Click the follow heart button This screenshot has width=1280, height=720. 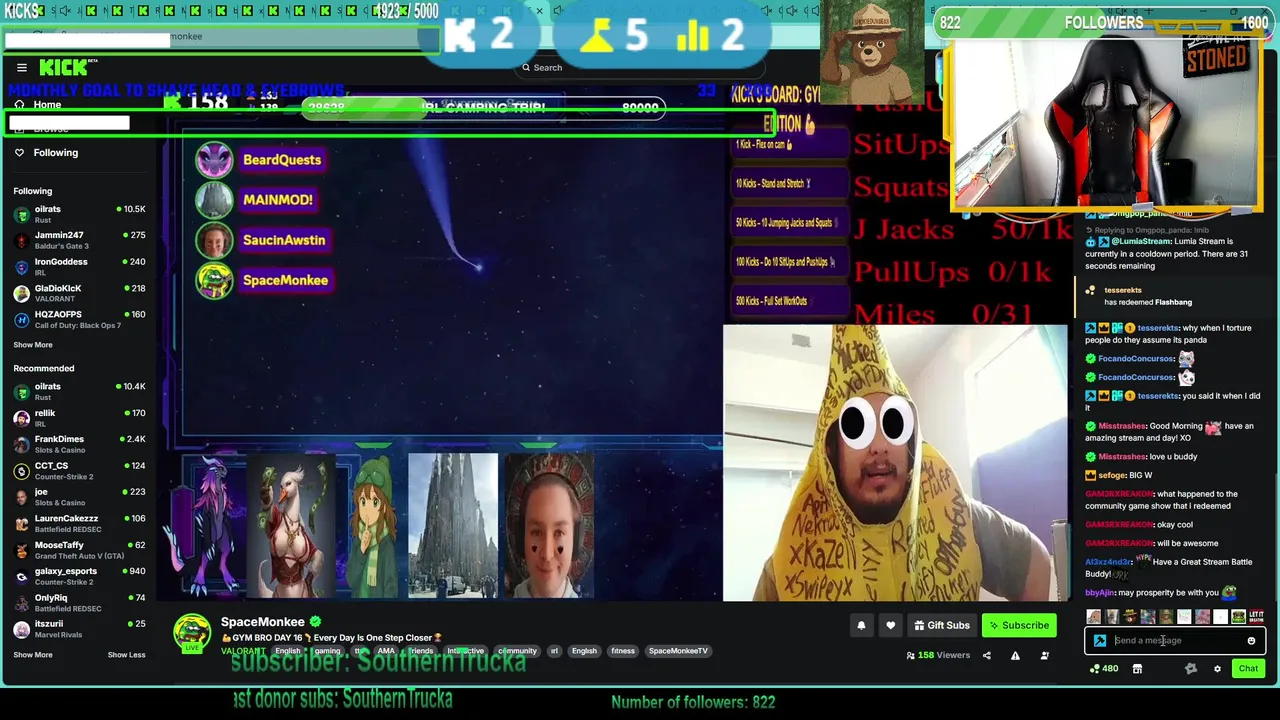(x=890, y=626)
